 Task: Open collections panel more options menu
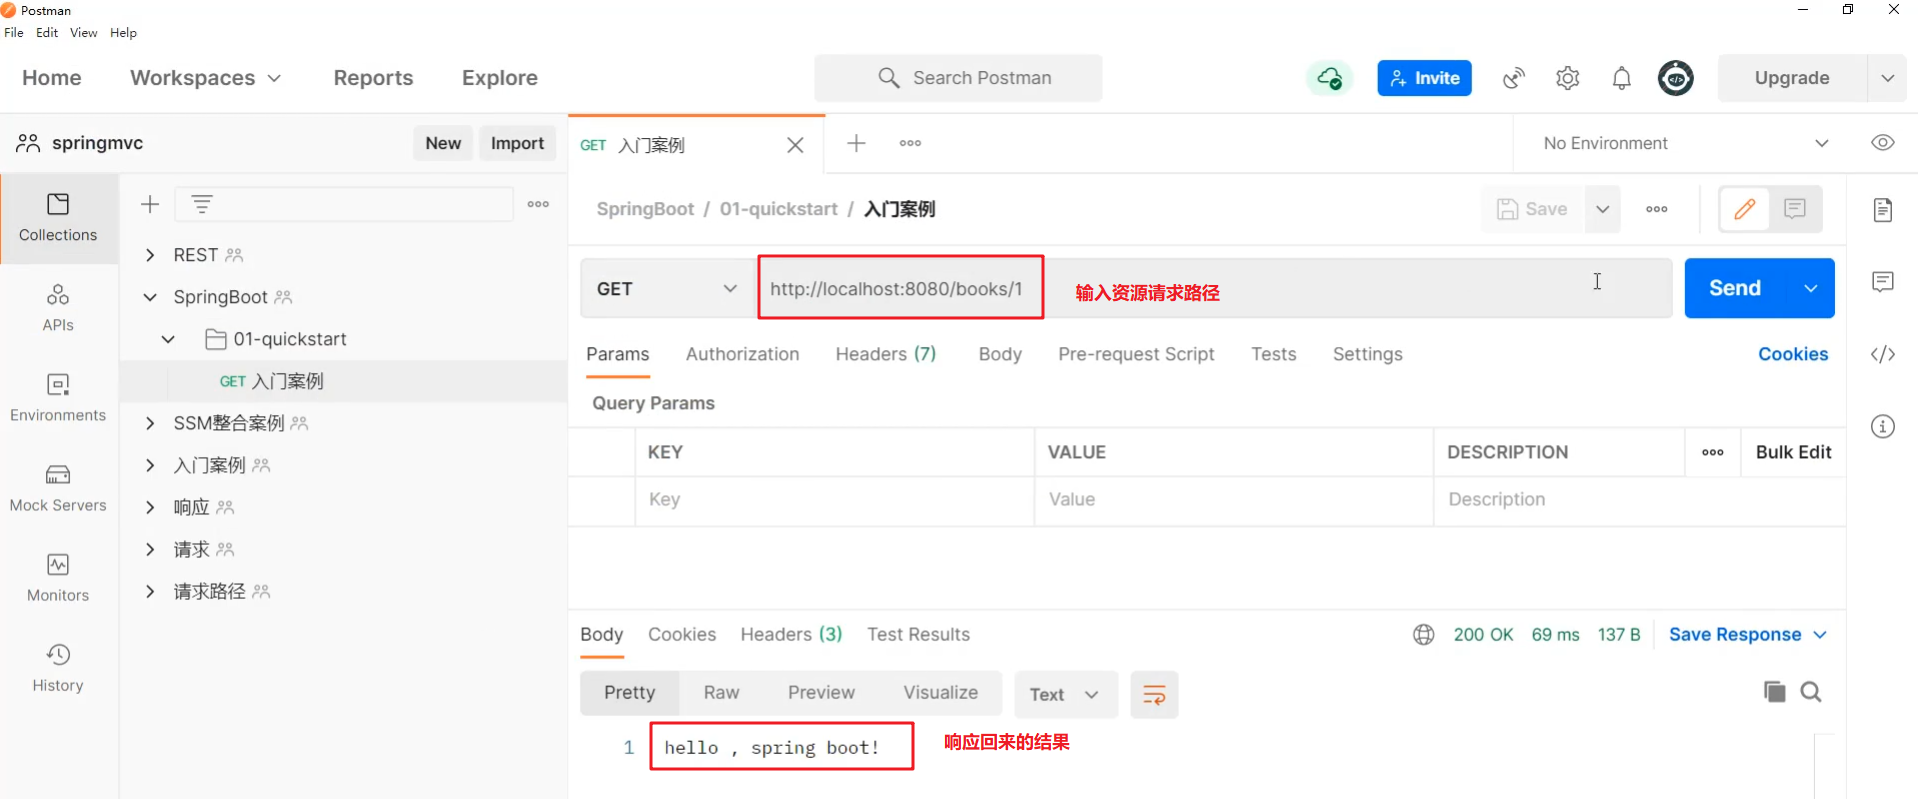(x=538, y=204)
